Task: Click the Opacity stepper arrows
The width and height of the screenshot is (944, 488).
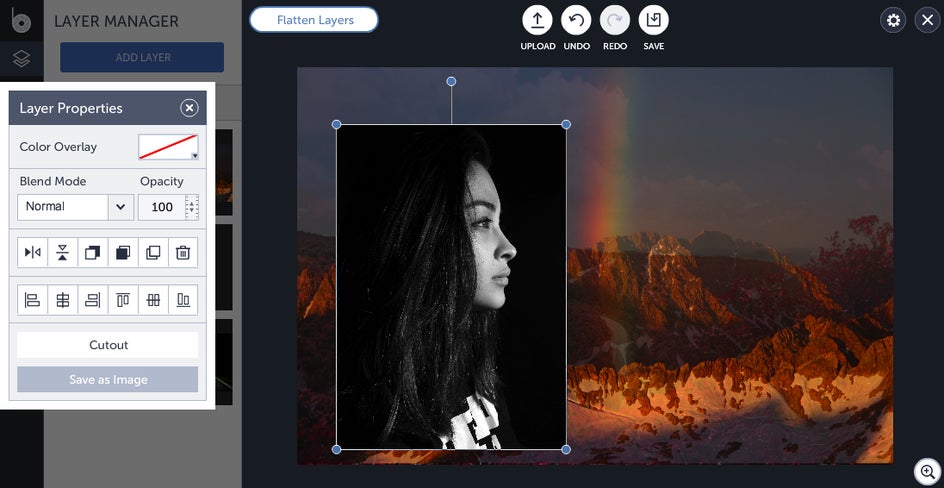Action: (192, 207)
